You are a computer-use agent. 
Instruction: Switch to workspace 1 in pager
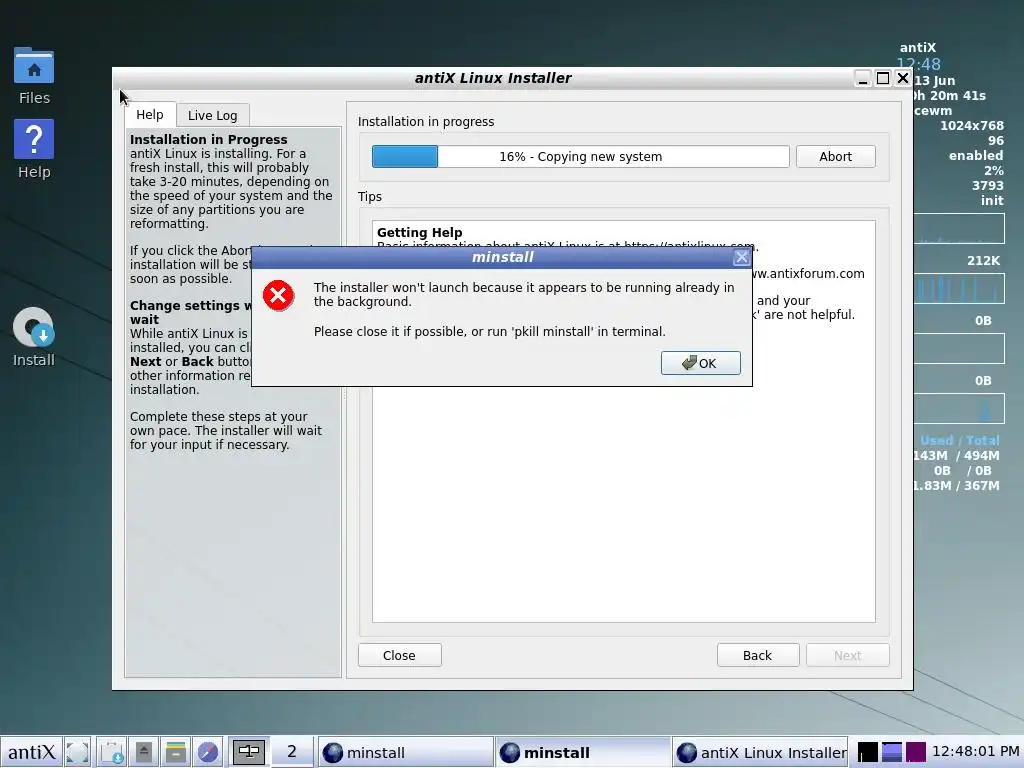[x=249, y=752]
